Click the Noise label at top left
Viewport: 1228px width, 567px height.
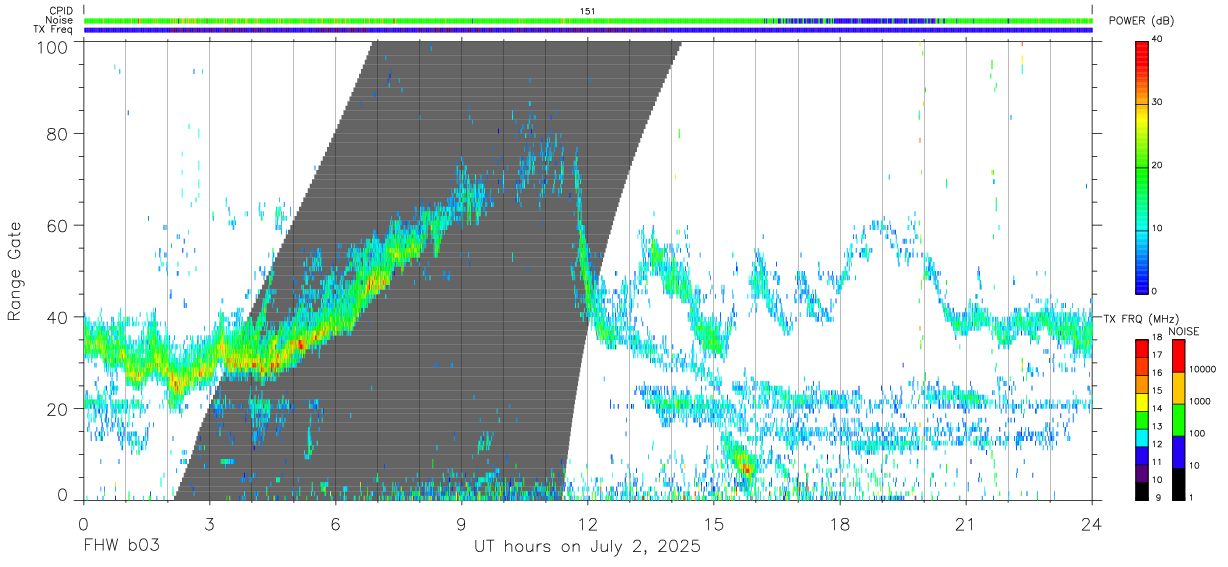59,20
